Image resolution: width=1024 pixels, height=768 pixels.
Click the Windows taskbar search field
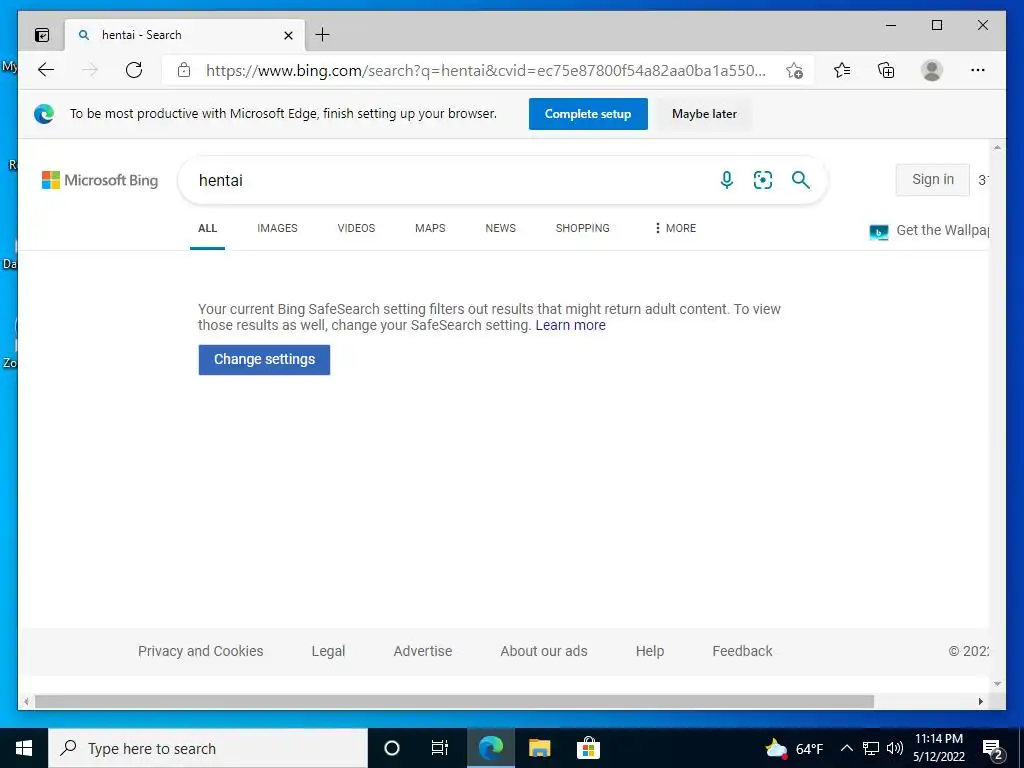pos(208,748)
